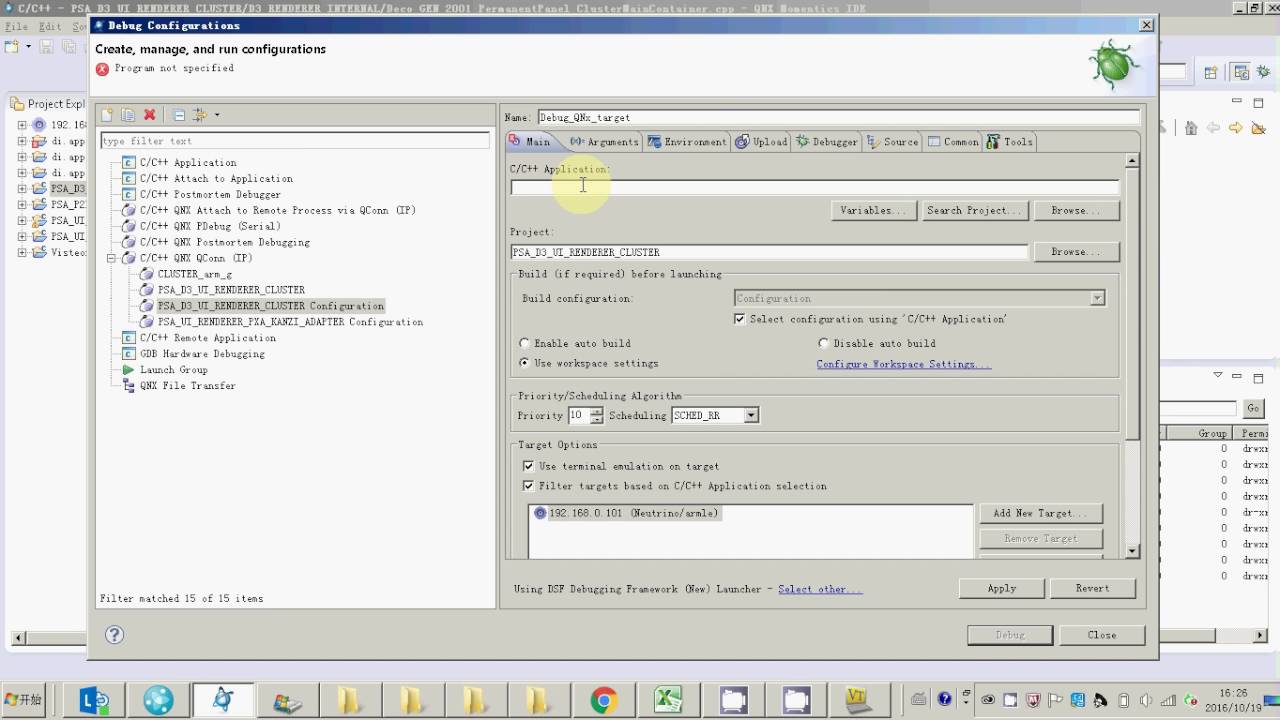Click the Select other... launcher link
Viewport: 1280px width, 720px height.
pos(819,589)
